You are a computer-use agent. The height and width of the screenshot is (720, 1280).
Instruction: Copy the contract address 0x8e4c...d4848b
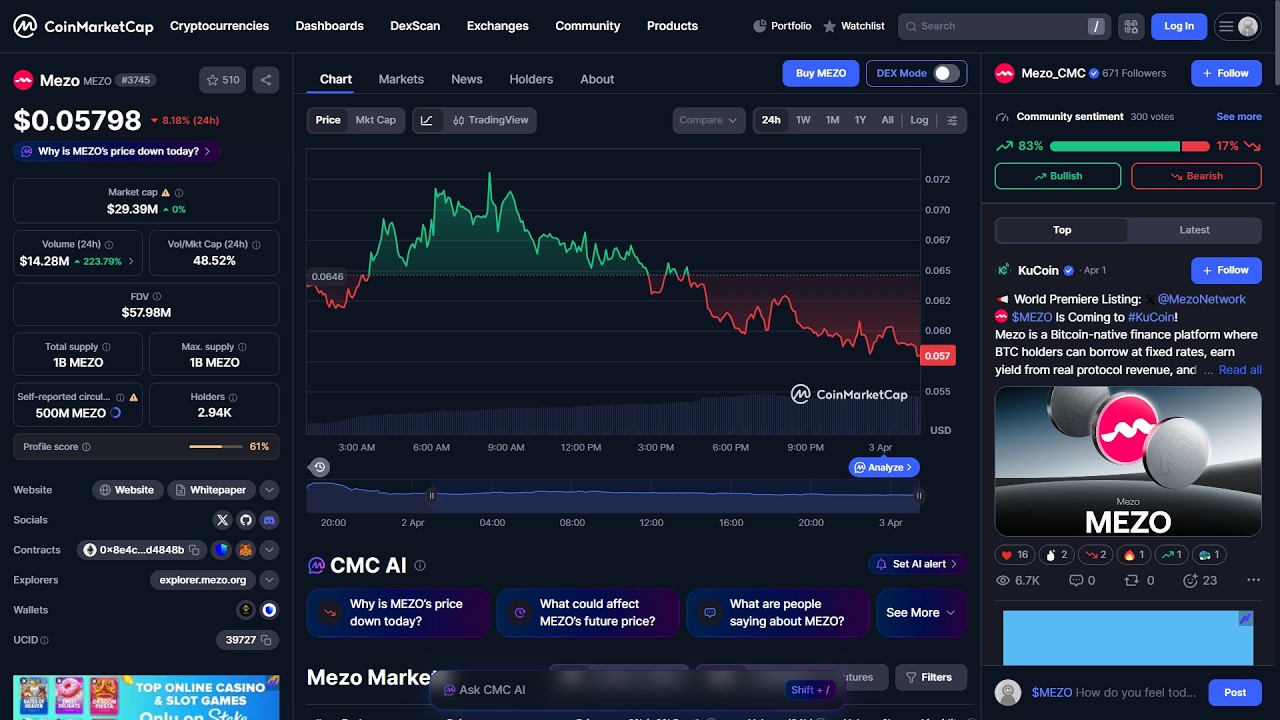point(195,550)
